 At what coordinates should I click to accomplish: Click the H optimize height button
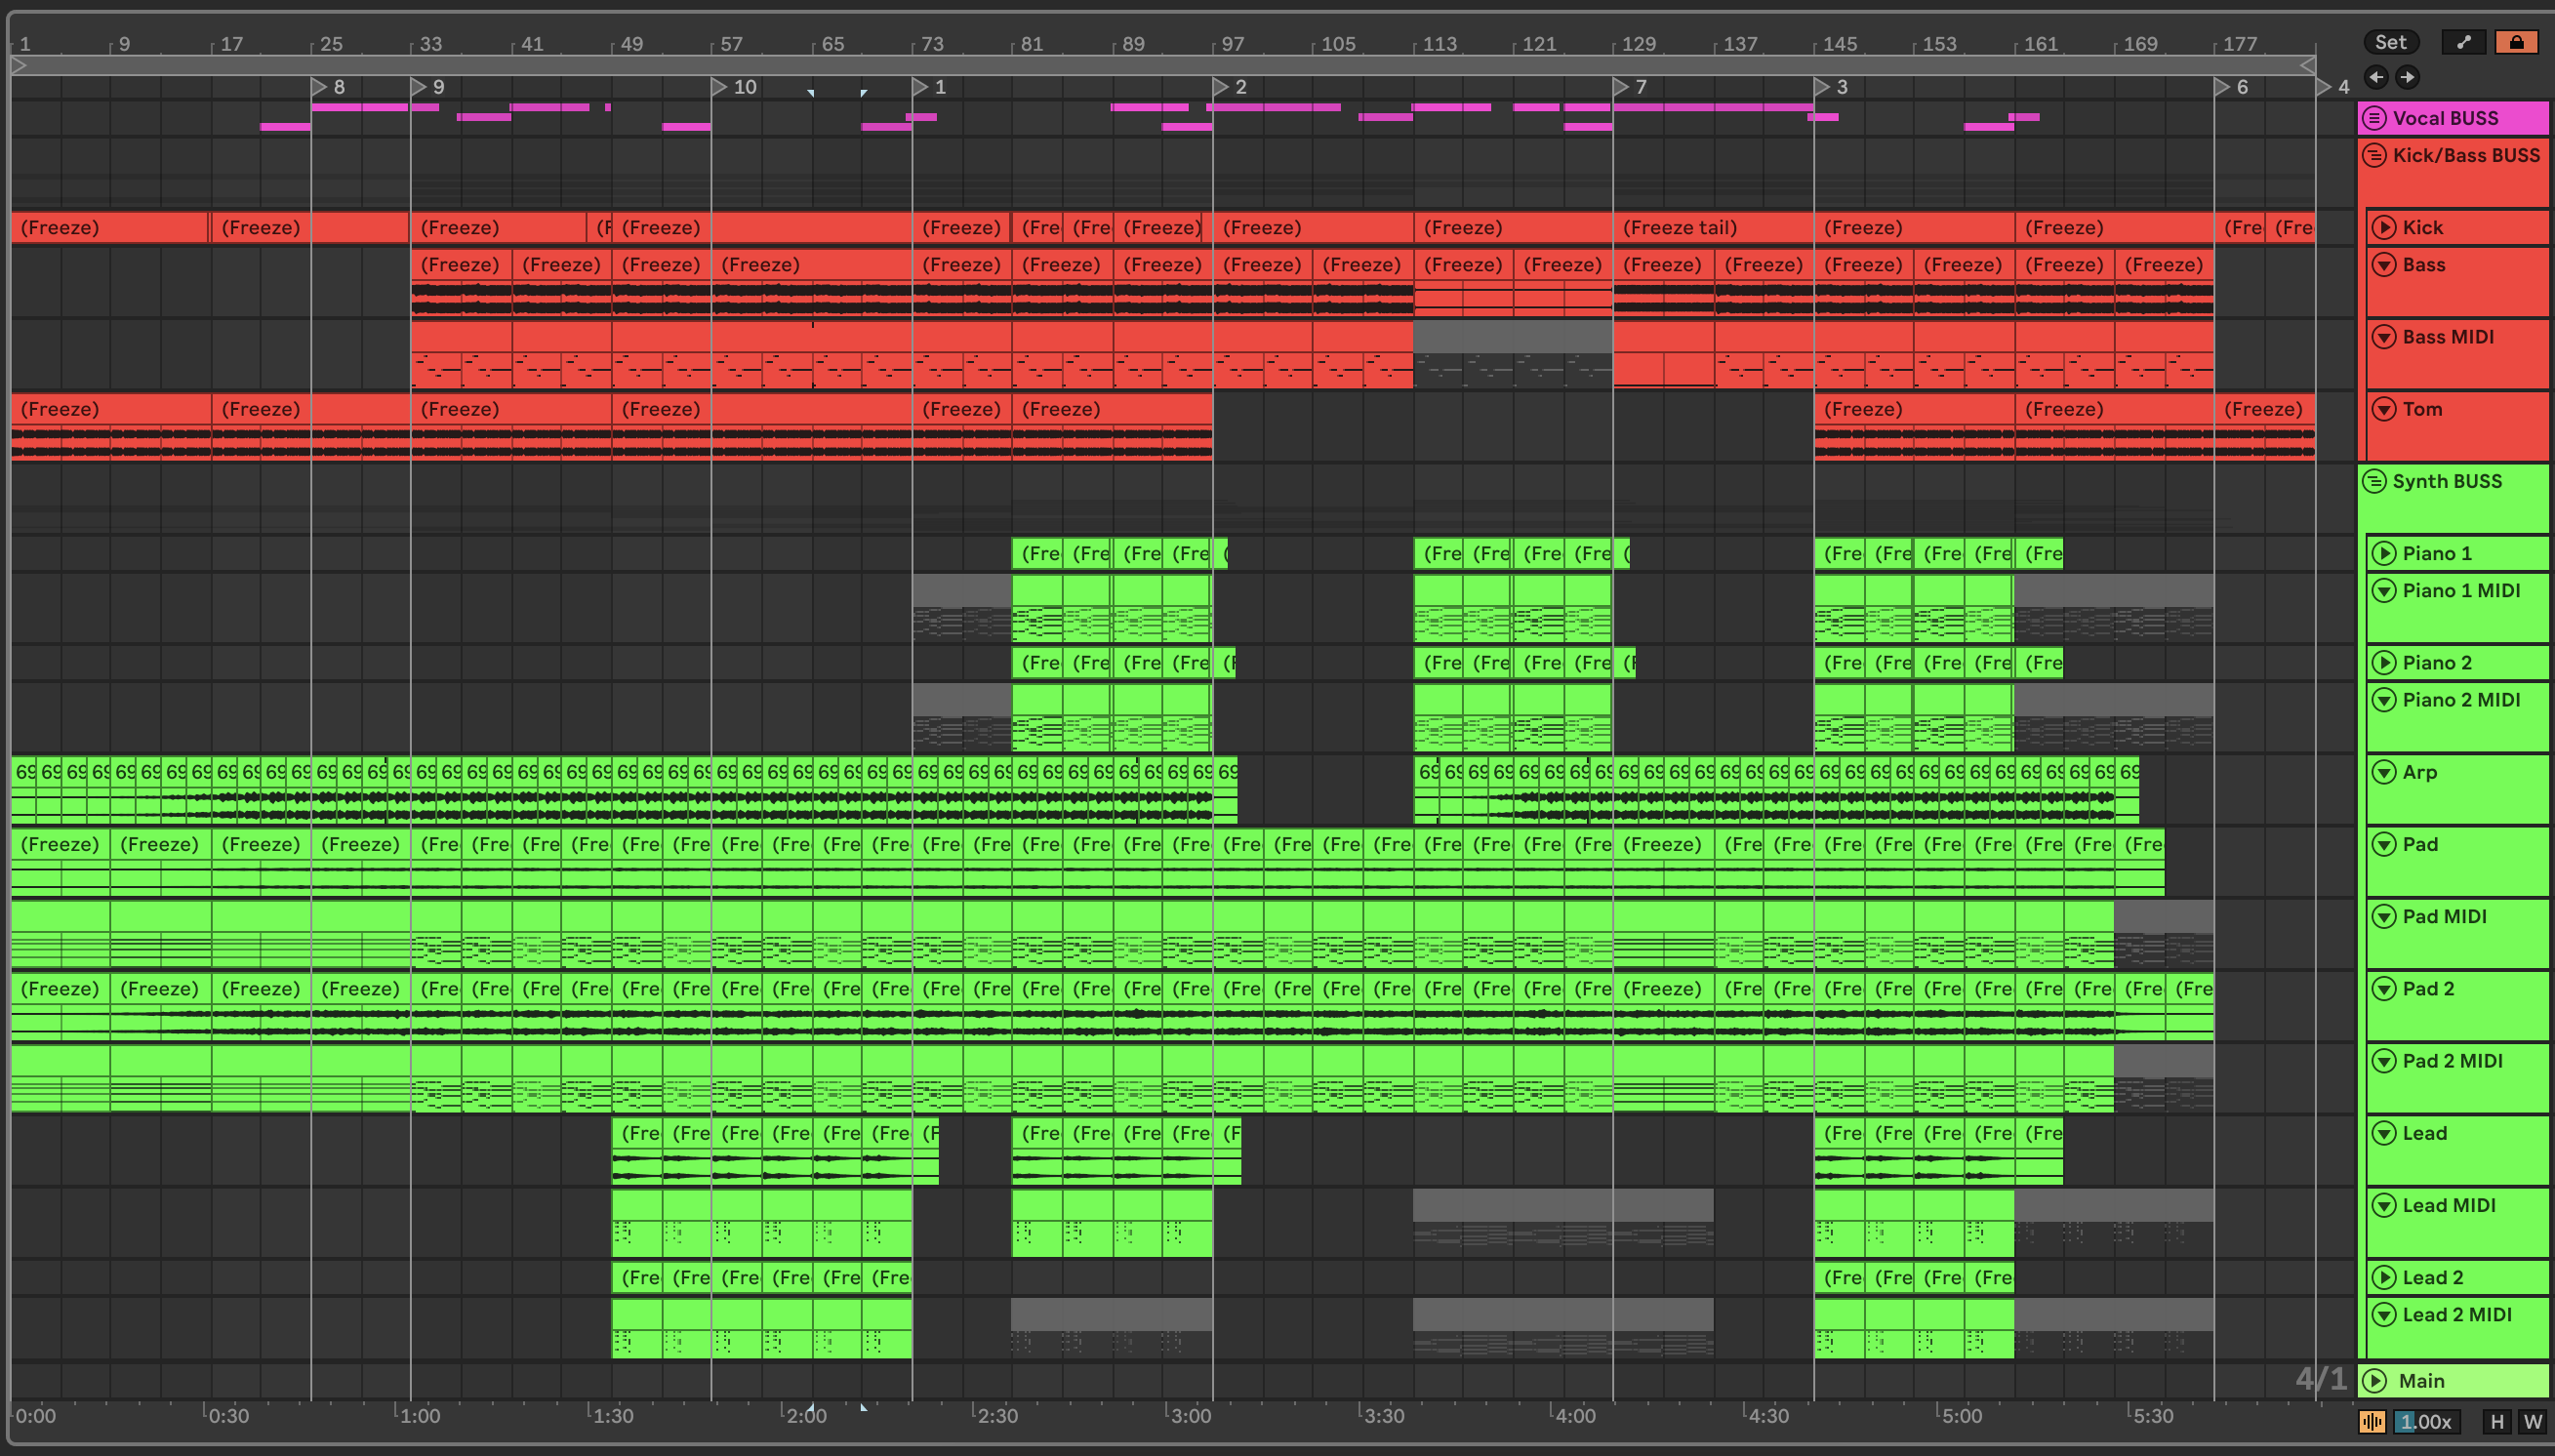pyautogui.click(x=2497, y=1421)
